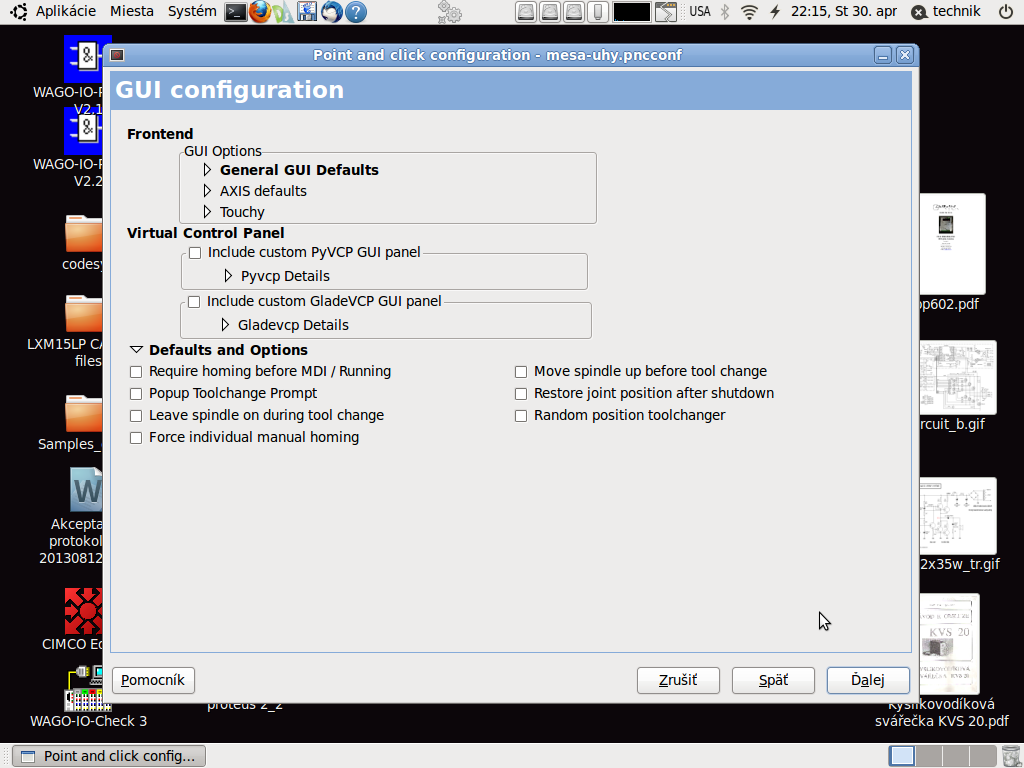This screenshot has height=768, width=1024.
Task: Expand the Touchy options section
Action: (x=208, y=212)
